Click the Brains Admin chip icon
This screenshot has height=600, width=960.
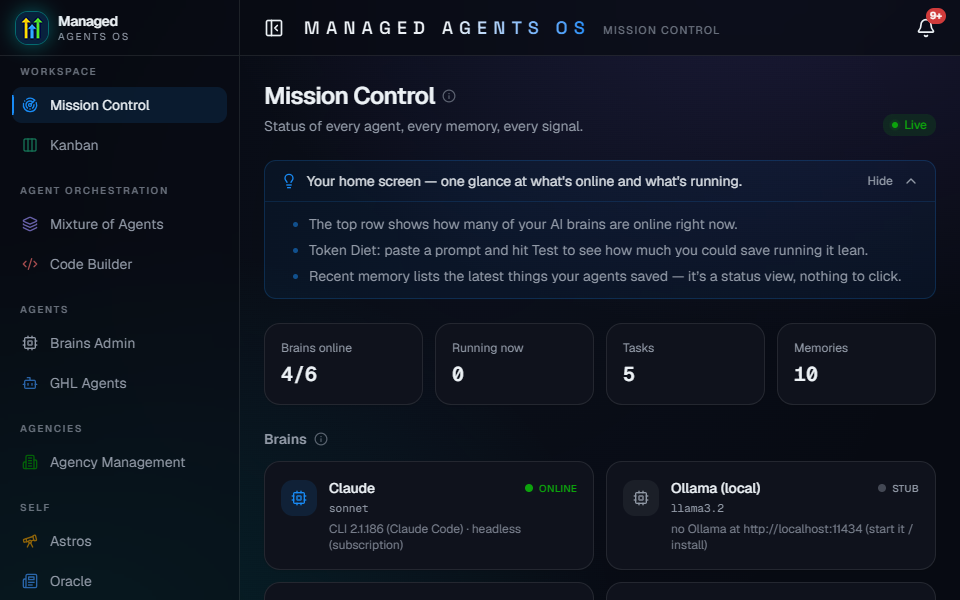pos(30,343)
